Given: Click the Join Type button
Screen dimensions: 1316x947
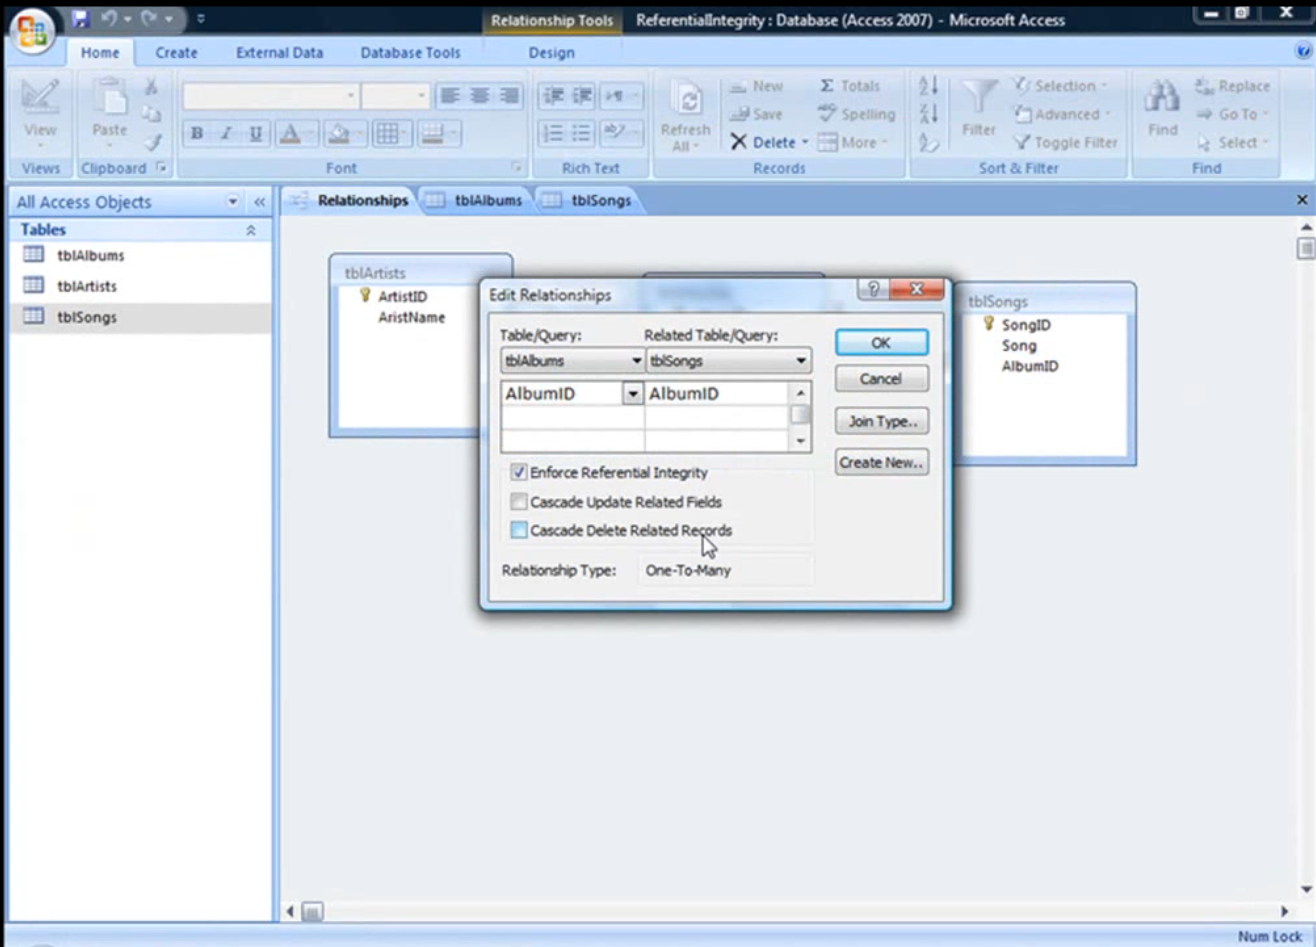Looking at the screenshot, I should tap(881, 420).
